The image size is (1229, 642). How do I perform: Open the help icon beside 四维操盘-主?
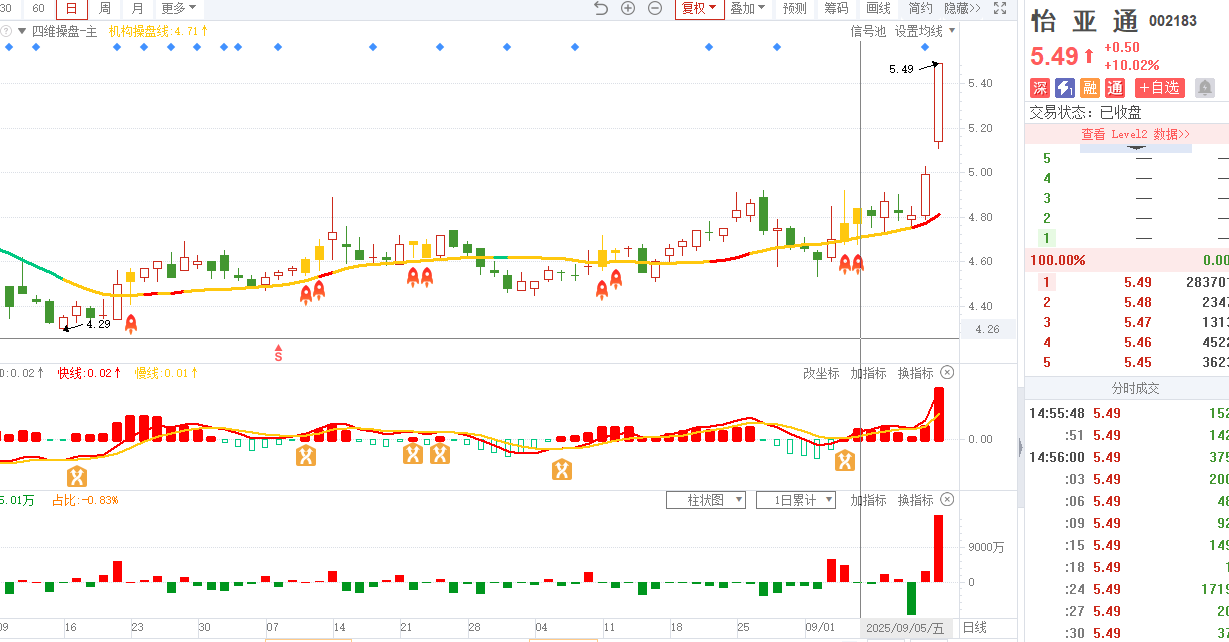[7, 31]
